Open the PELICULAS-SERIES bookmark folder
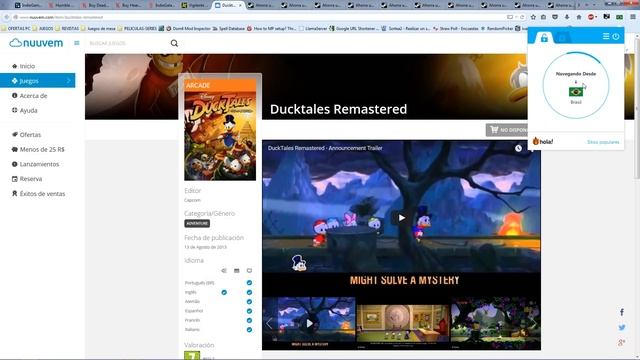Image resolution: width=640 pixels, height=360 pixels. tap(137, 29)
